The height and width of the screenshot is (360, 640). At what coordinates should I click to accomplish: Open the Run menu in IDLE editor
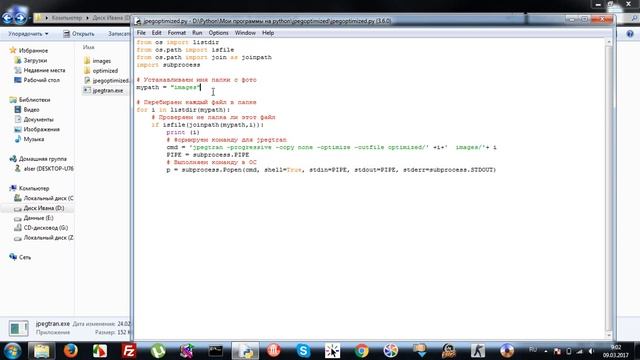pos(197,33)
